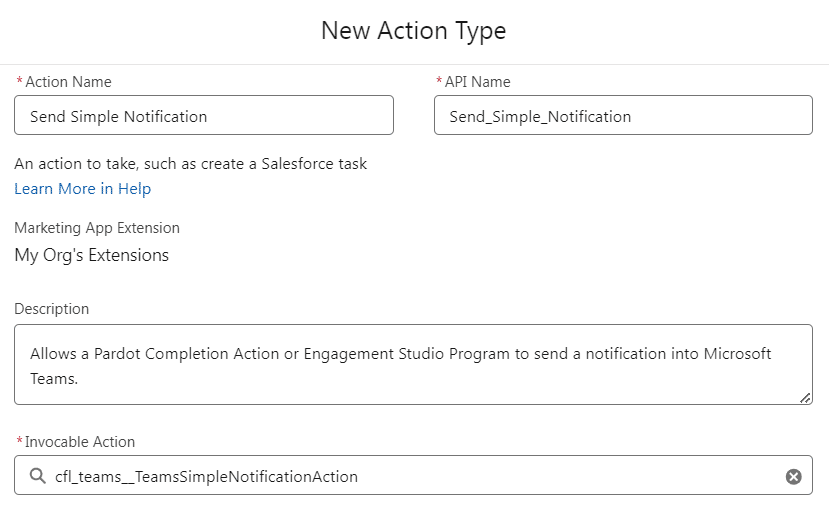This screenshot has width=829, height=507.
Task: Click the required asterisk beside Invocable Action
Action: (x=20, y=440)
